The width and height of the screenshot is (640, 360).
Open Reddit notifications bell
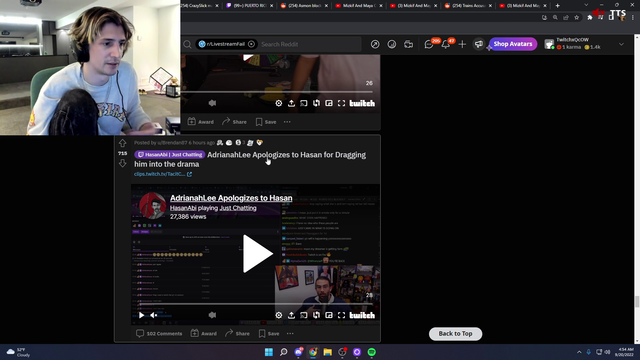445,44
